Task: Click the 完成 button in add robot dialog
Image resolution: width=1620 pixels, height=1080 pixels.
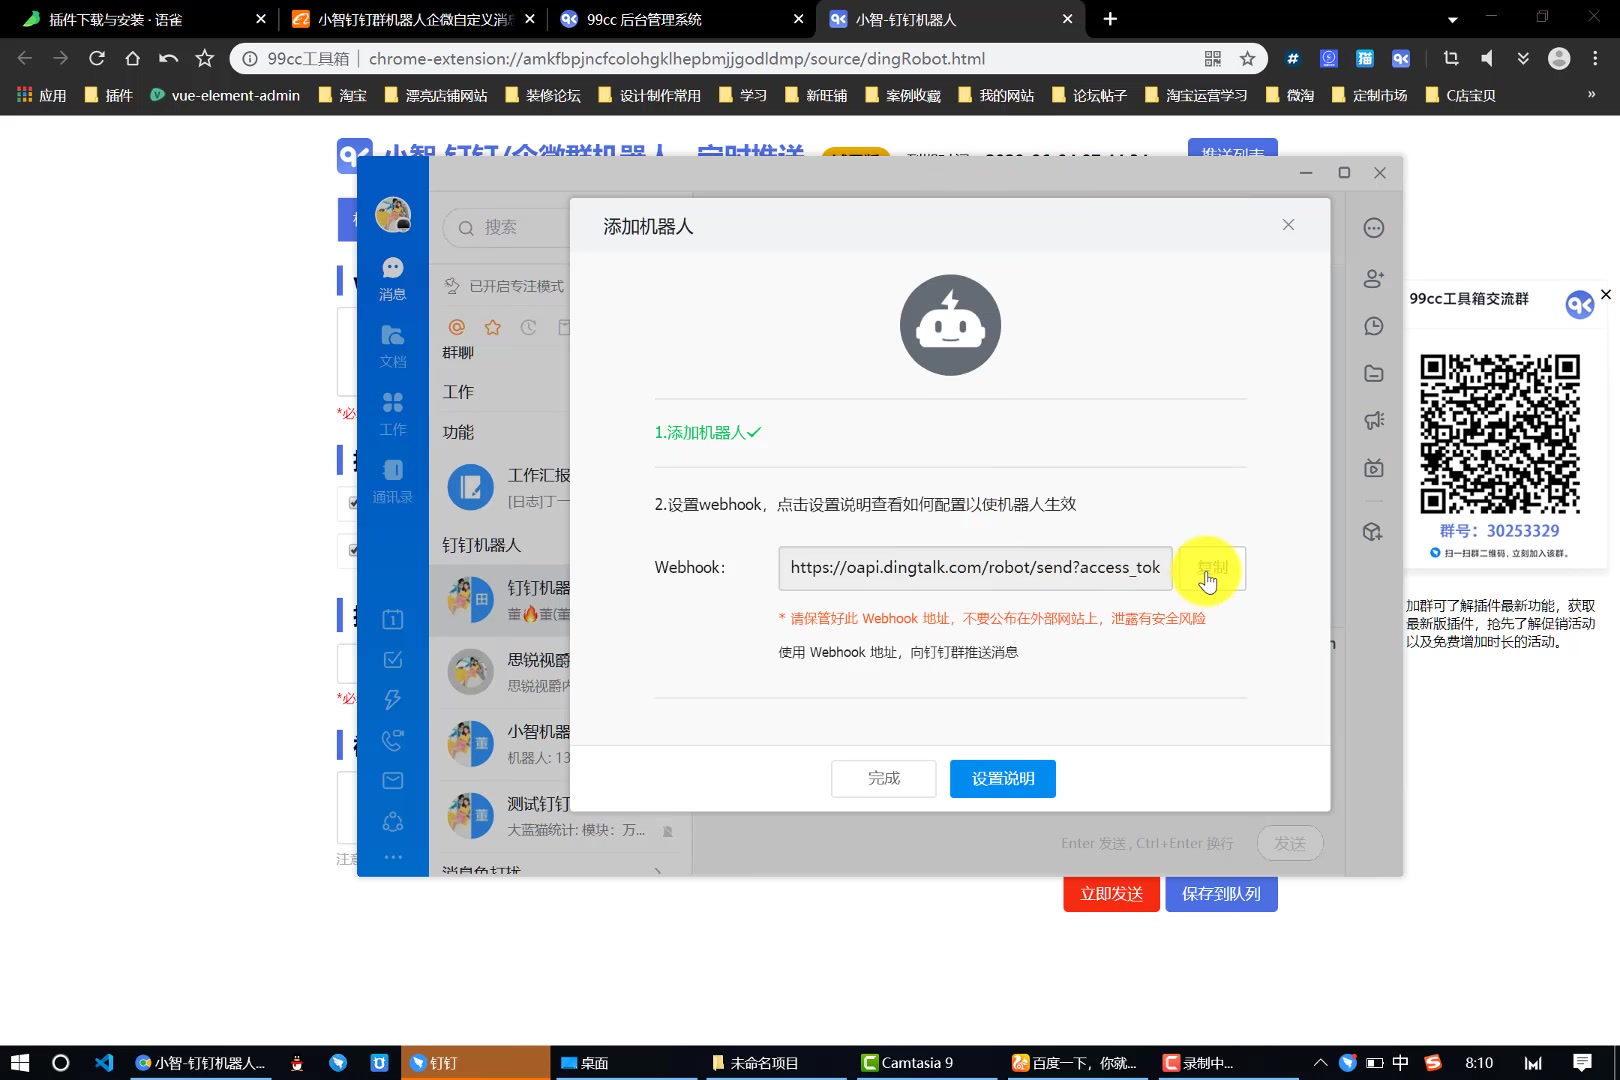Action: pyautogui.click(x=883, y=778)
